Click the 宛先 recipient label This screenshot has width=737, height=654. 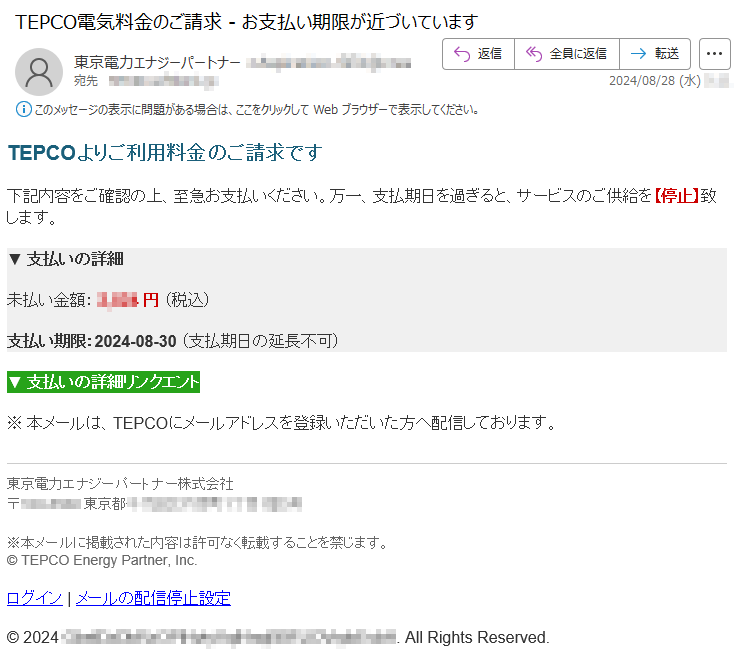(x=86, y=81)
